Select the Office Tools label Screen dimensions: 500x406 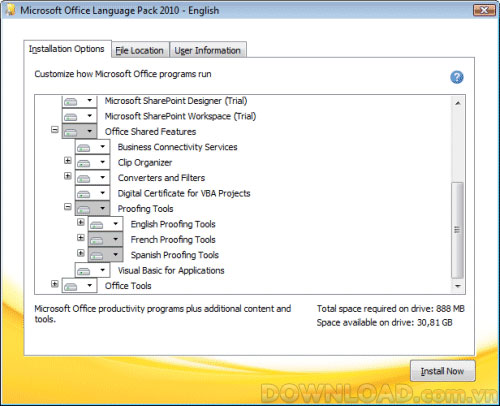click(128, 285)
